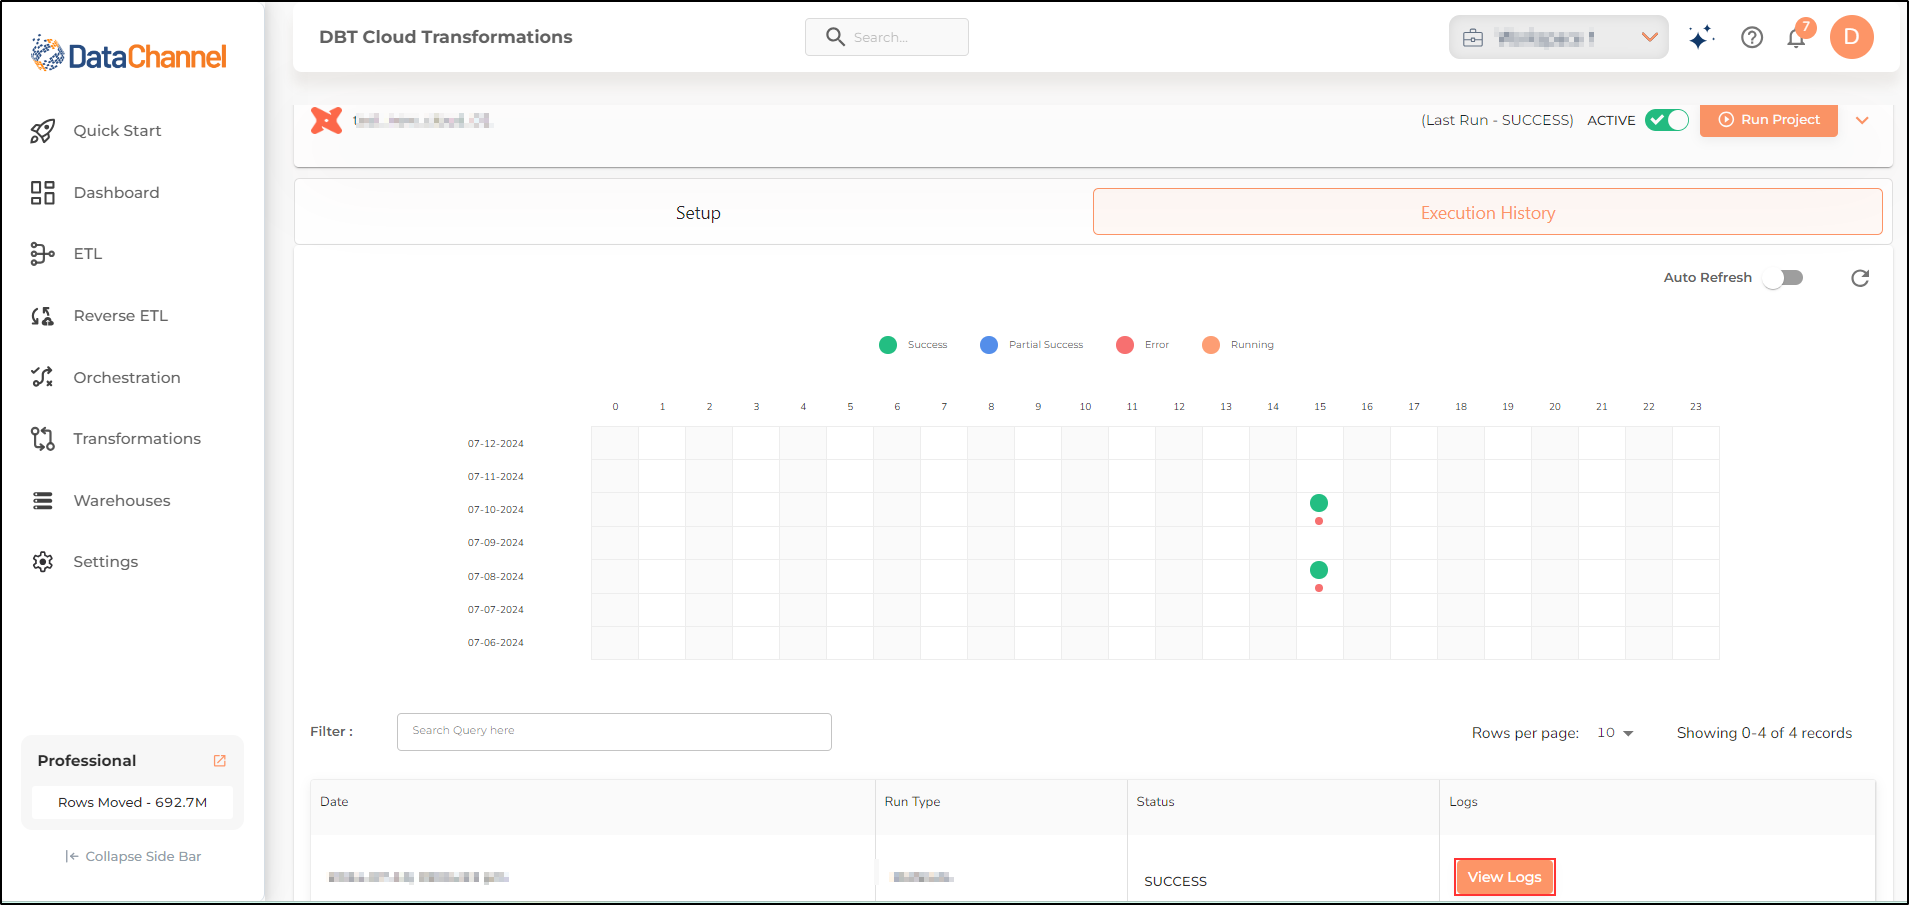
Task: Click the Reverse ETL icon
Action: (x=42, y=316)
